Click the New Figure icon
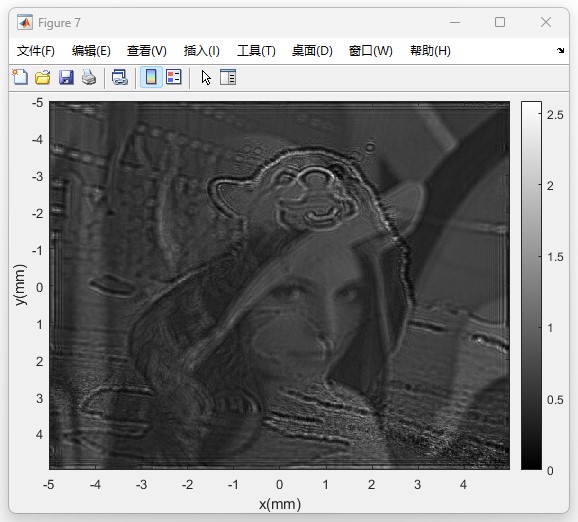This screenshot has width=578, height=522. pyautogui.click(x=20, y=77)
